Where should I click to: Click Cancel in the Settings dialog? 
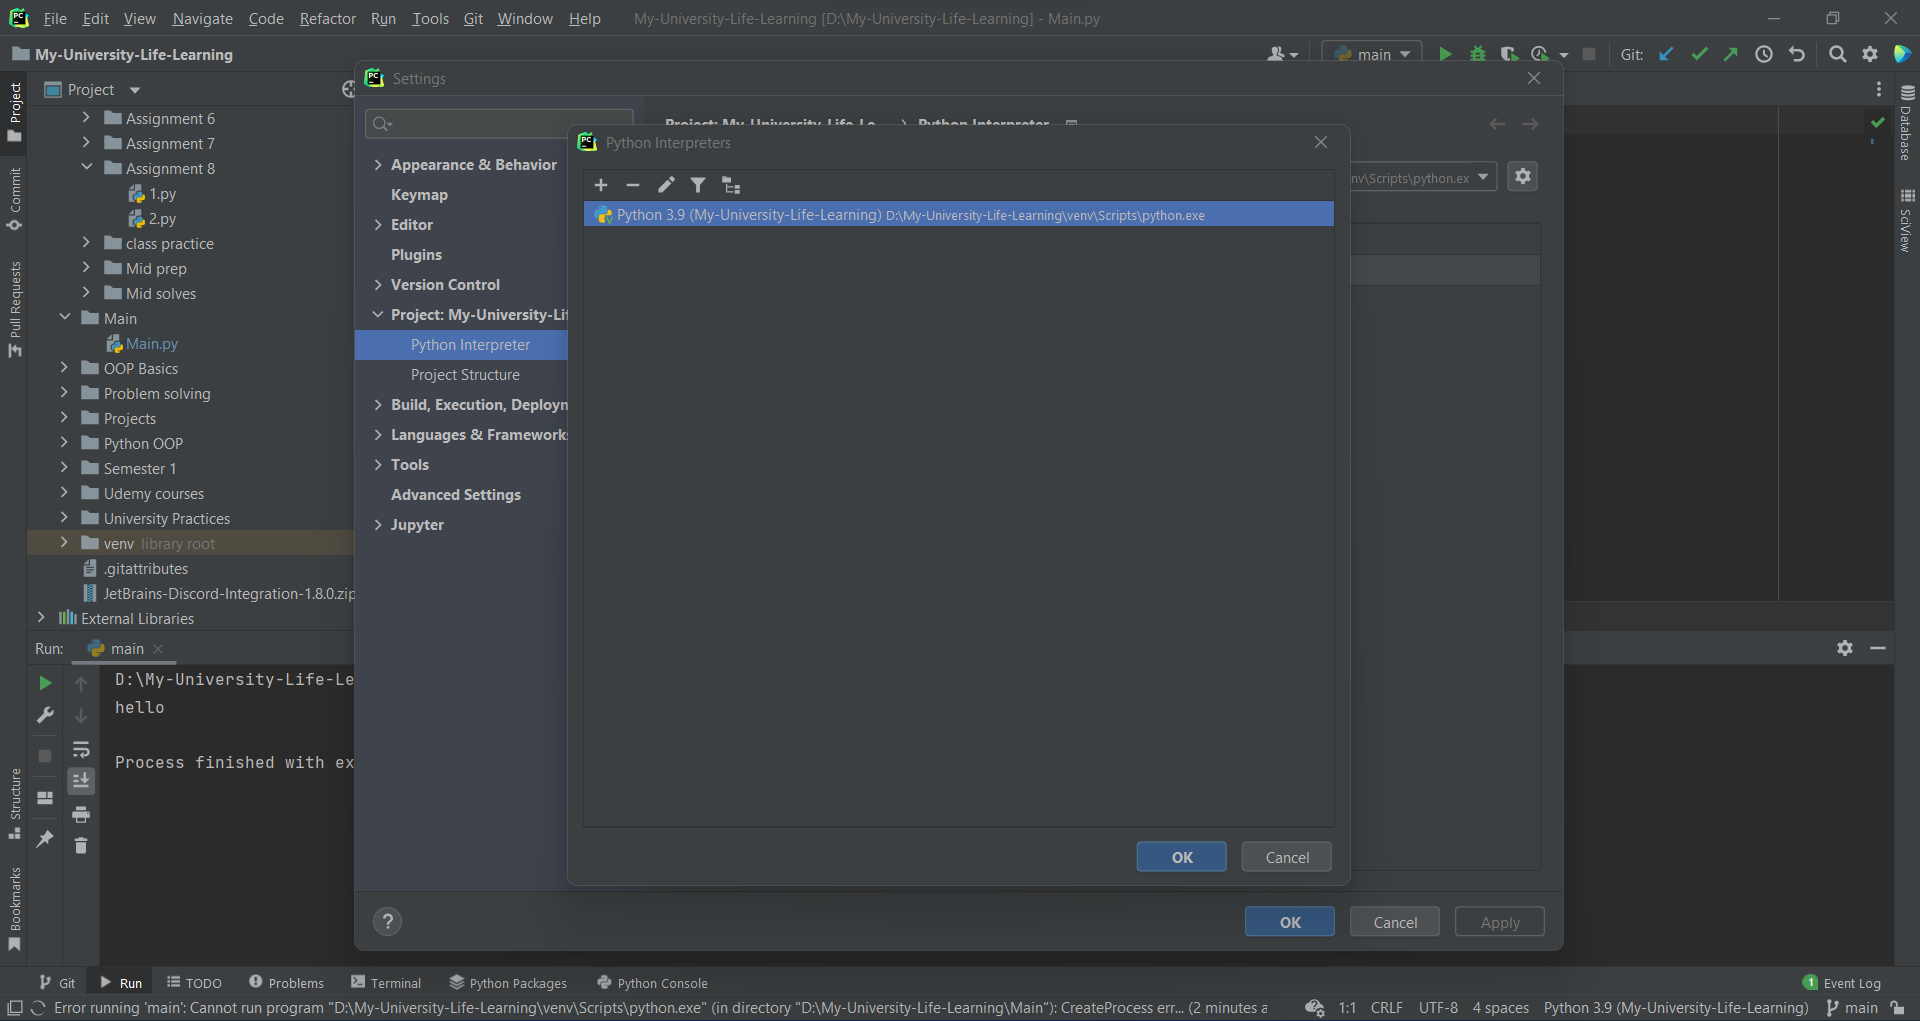click(1395, 922)
